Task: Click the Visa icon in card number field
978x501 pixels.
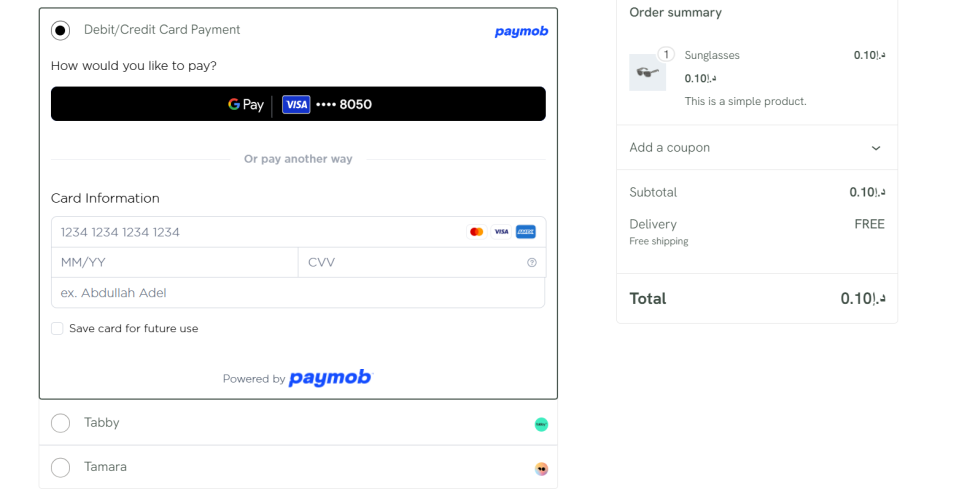Action: click(x=501, y=232)
